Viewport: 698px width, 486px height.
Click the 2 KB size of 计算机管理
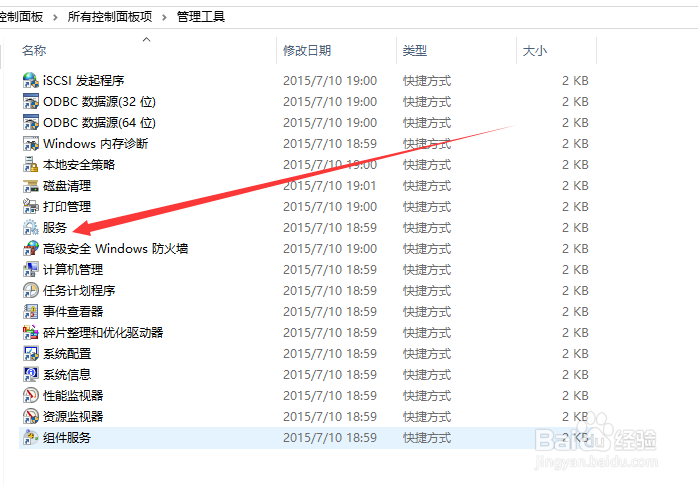coord(575,270)
